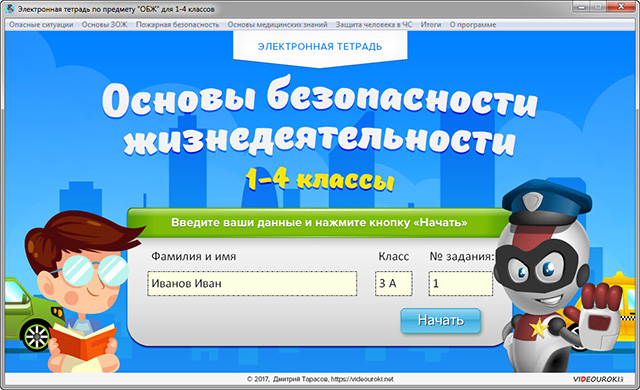The width and height of the screenshot is (640, 390).
Task: Open the Основы медицинских знаний menu
Action: click(x=278, y=24)
